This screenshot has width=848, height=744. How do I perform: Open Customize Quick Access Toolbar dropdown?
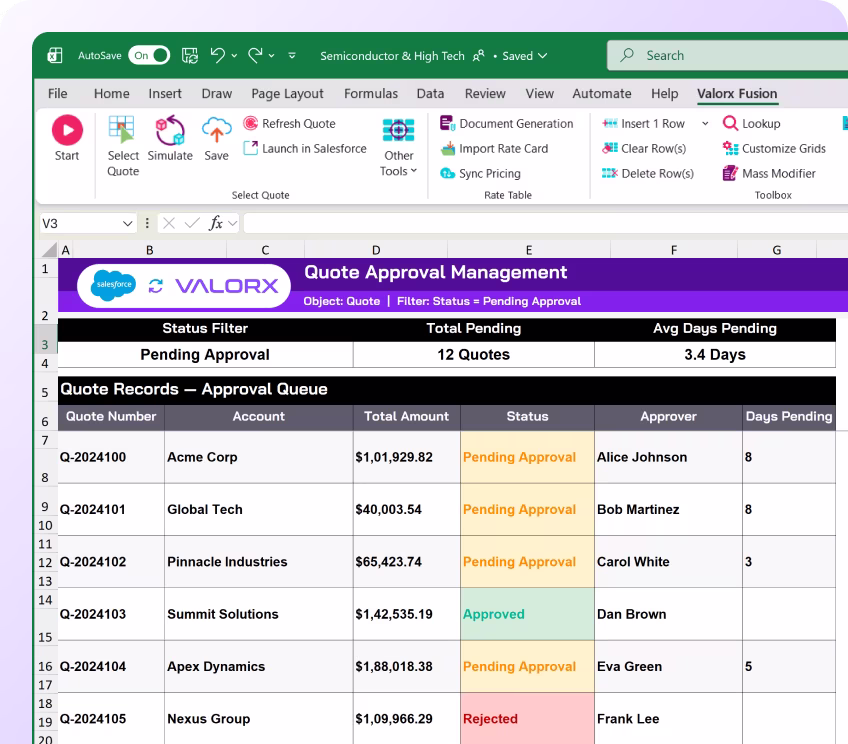tap(292, 56)
